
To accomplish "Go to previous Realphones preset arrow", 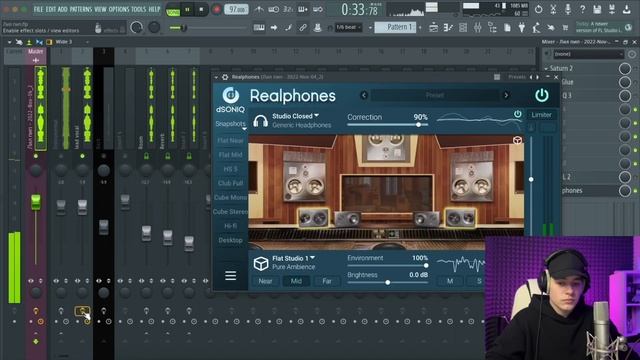I will coord(364,96).
